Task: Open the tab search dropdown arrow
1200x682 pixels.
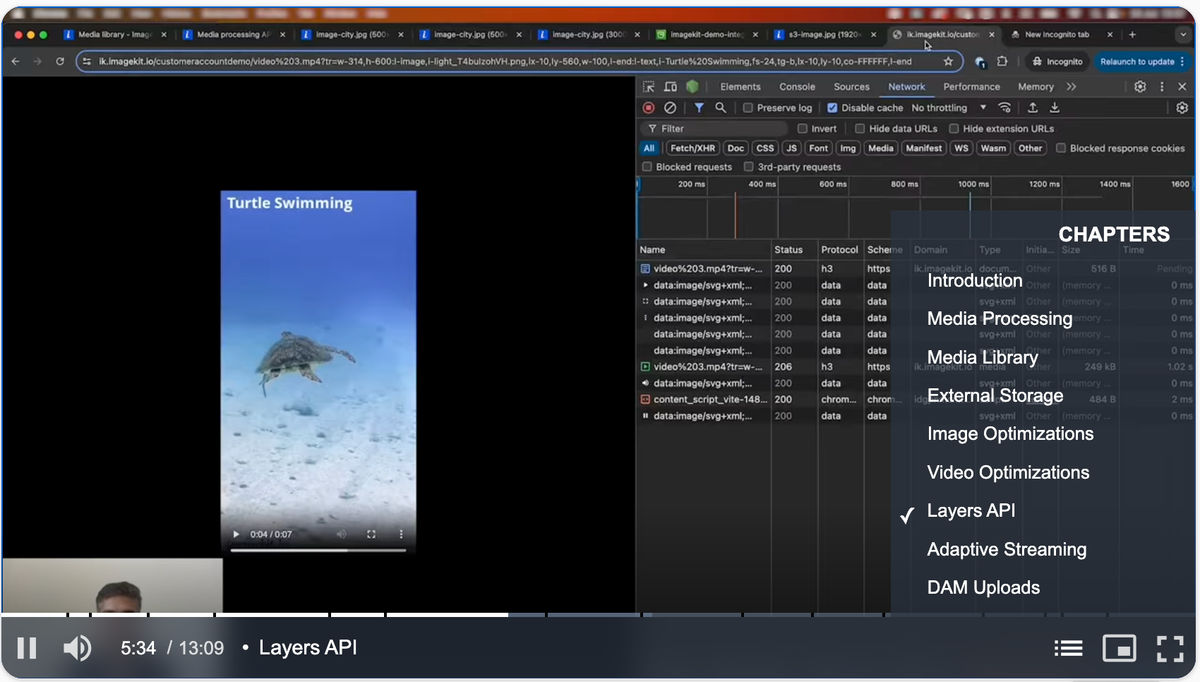Action: 1184,34
